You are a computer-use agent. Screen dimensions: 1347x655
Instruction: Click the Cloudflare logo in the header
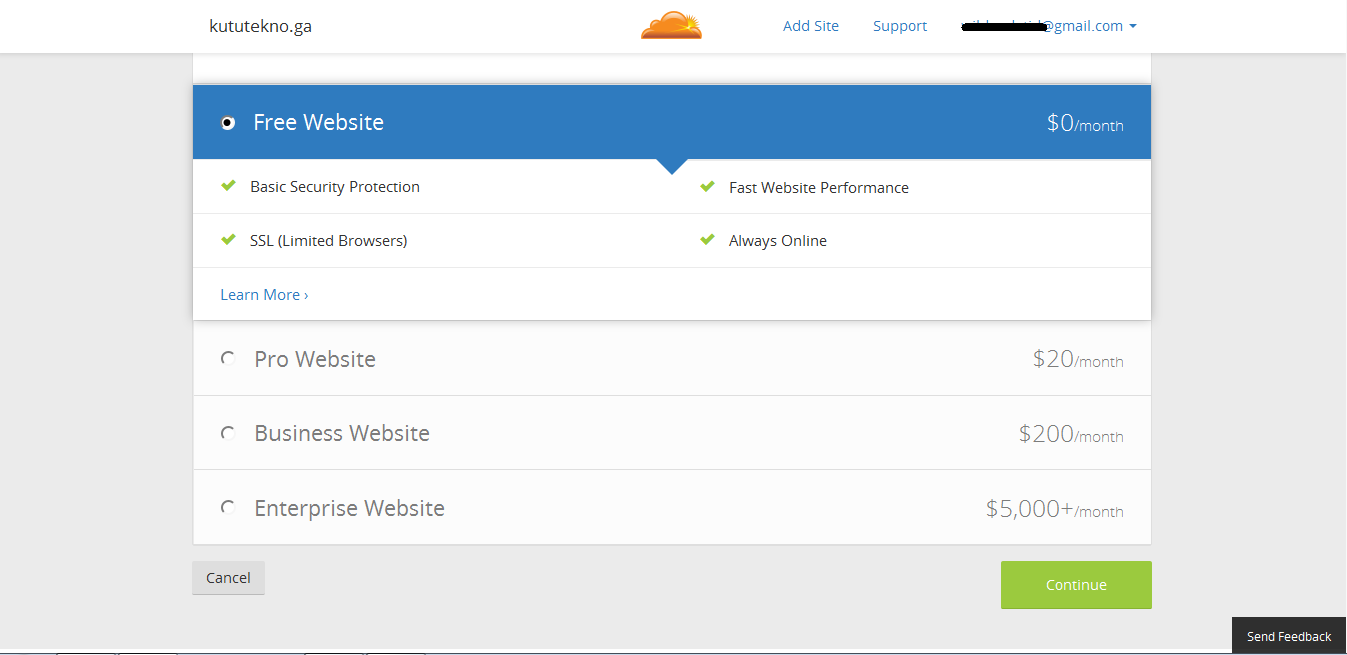tap(671, 25)
